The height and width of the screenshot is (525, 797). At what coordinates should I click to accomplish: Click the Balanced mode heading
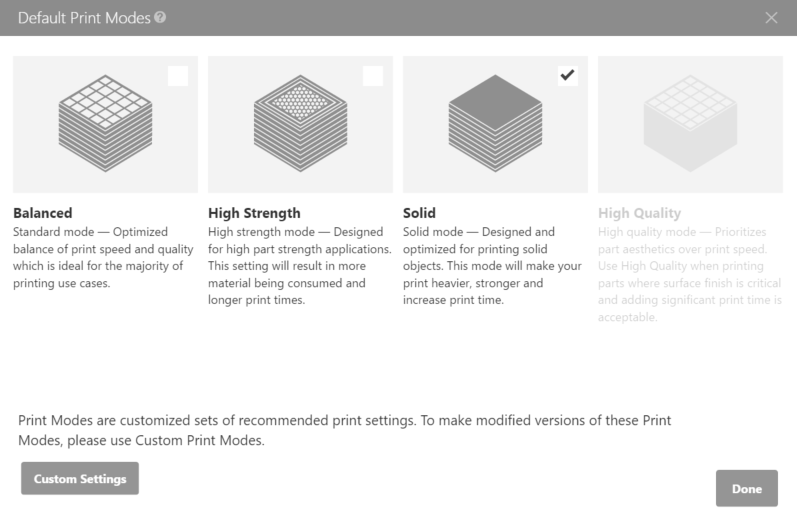tap(43, 213)
